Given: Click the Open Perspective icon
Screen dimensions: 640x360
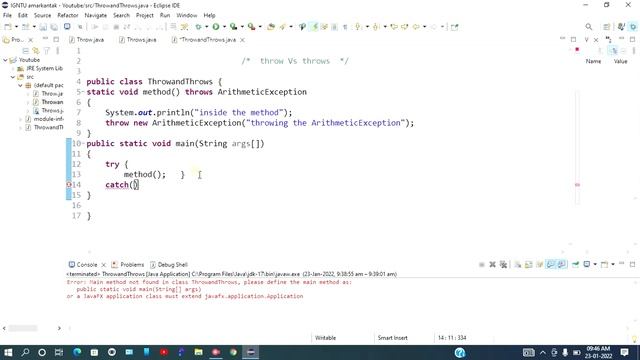Looking at the screenshot, I should click(x=607, y=27).
